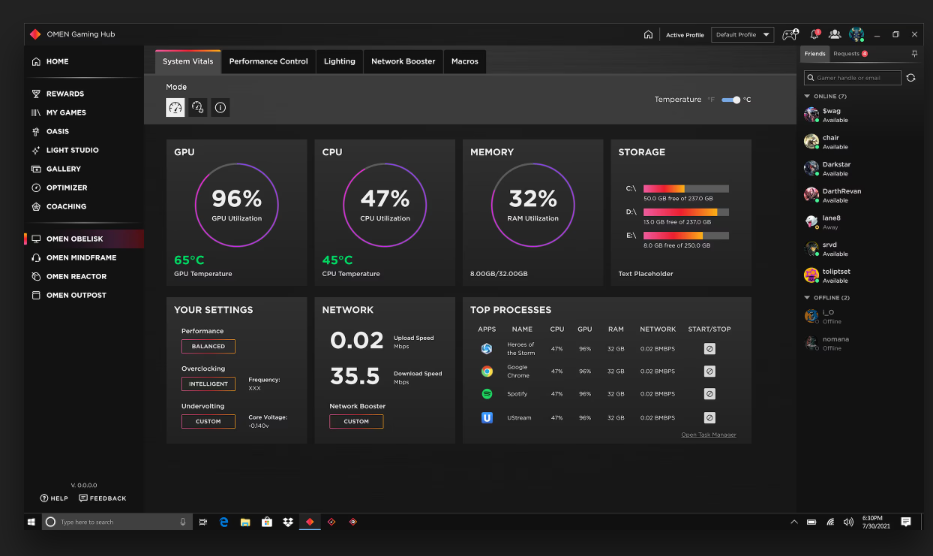Switch to the Performance Control tab
This screenshot has width=933, height=556.
[x=268, y=61]
